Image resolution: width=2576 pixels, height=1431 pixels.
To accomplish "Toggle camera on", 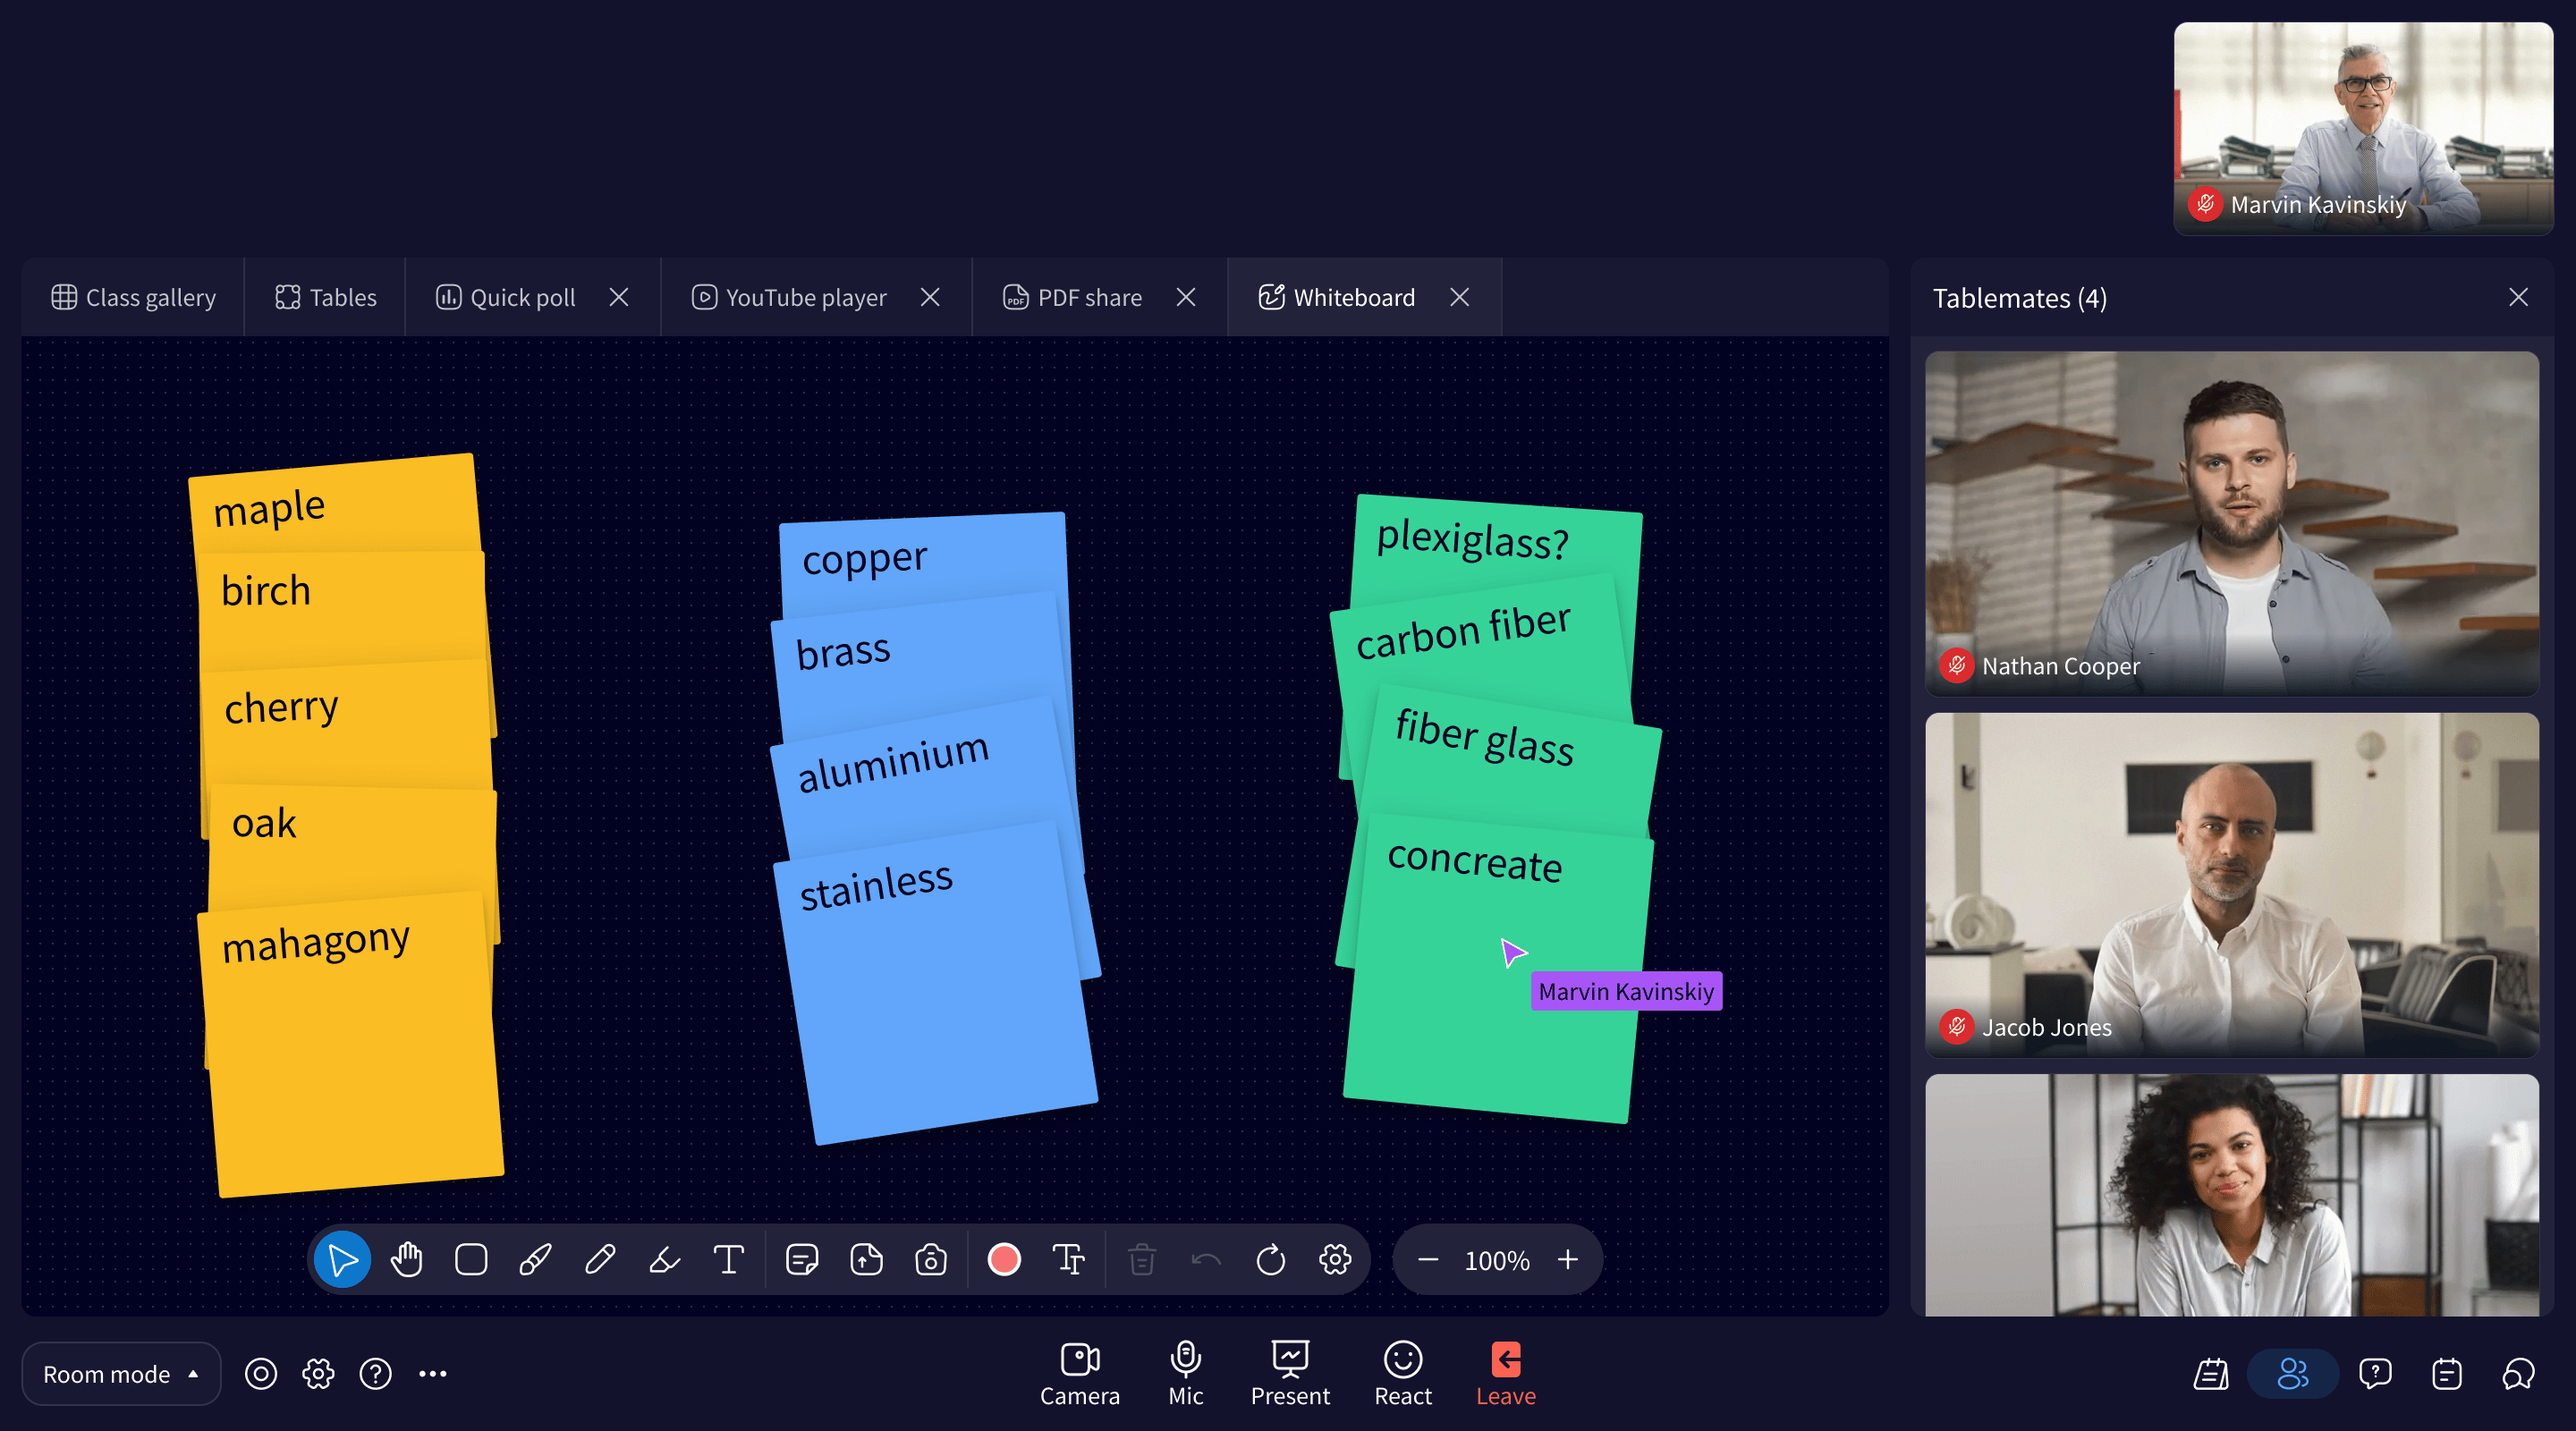I will (1079, 1372).
